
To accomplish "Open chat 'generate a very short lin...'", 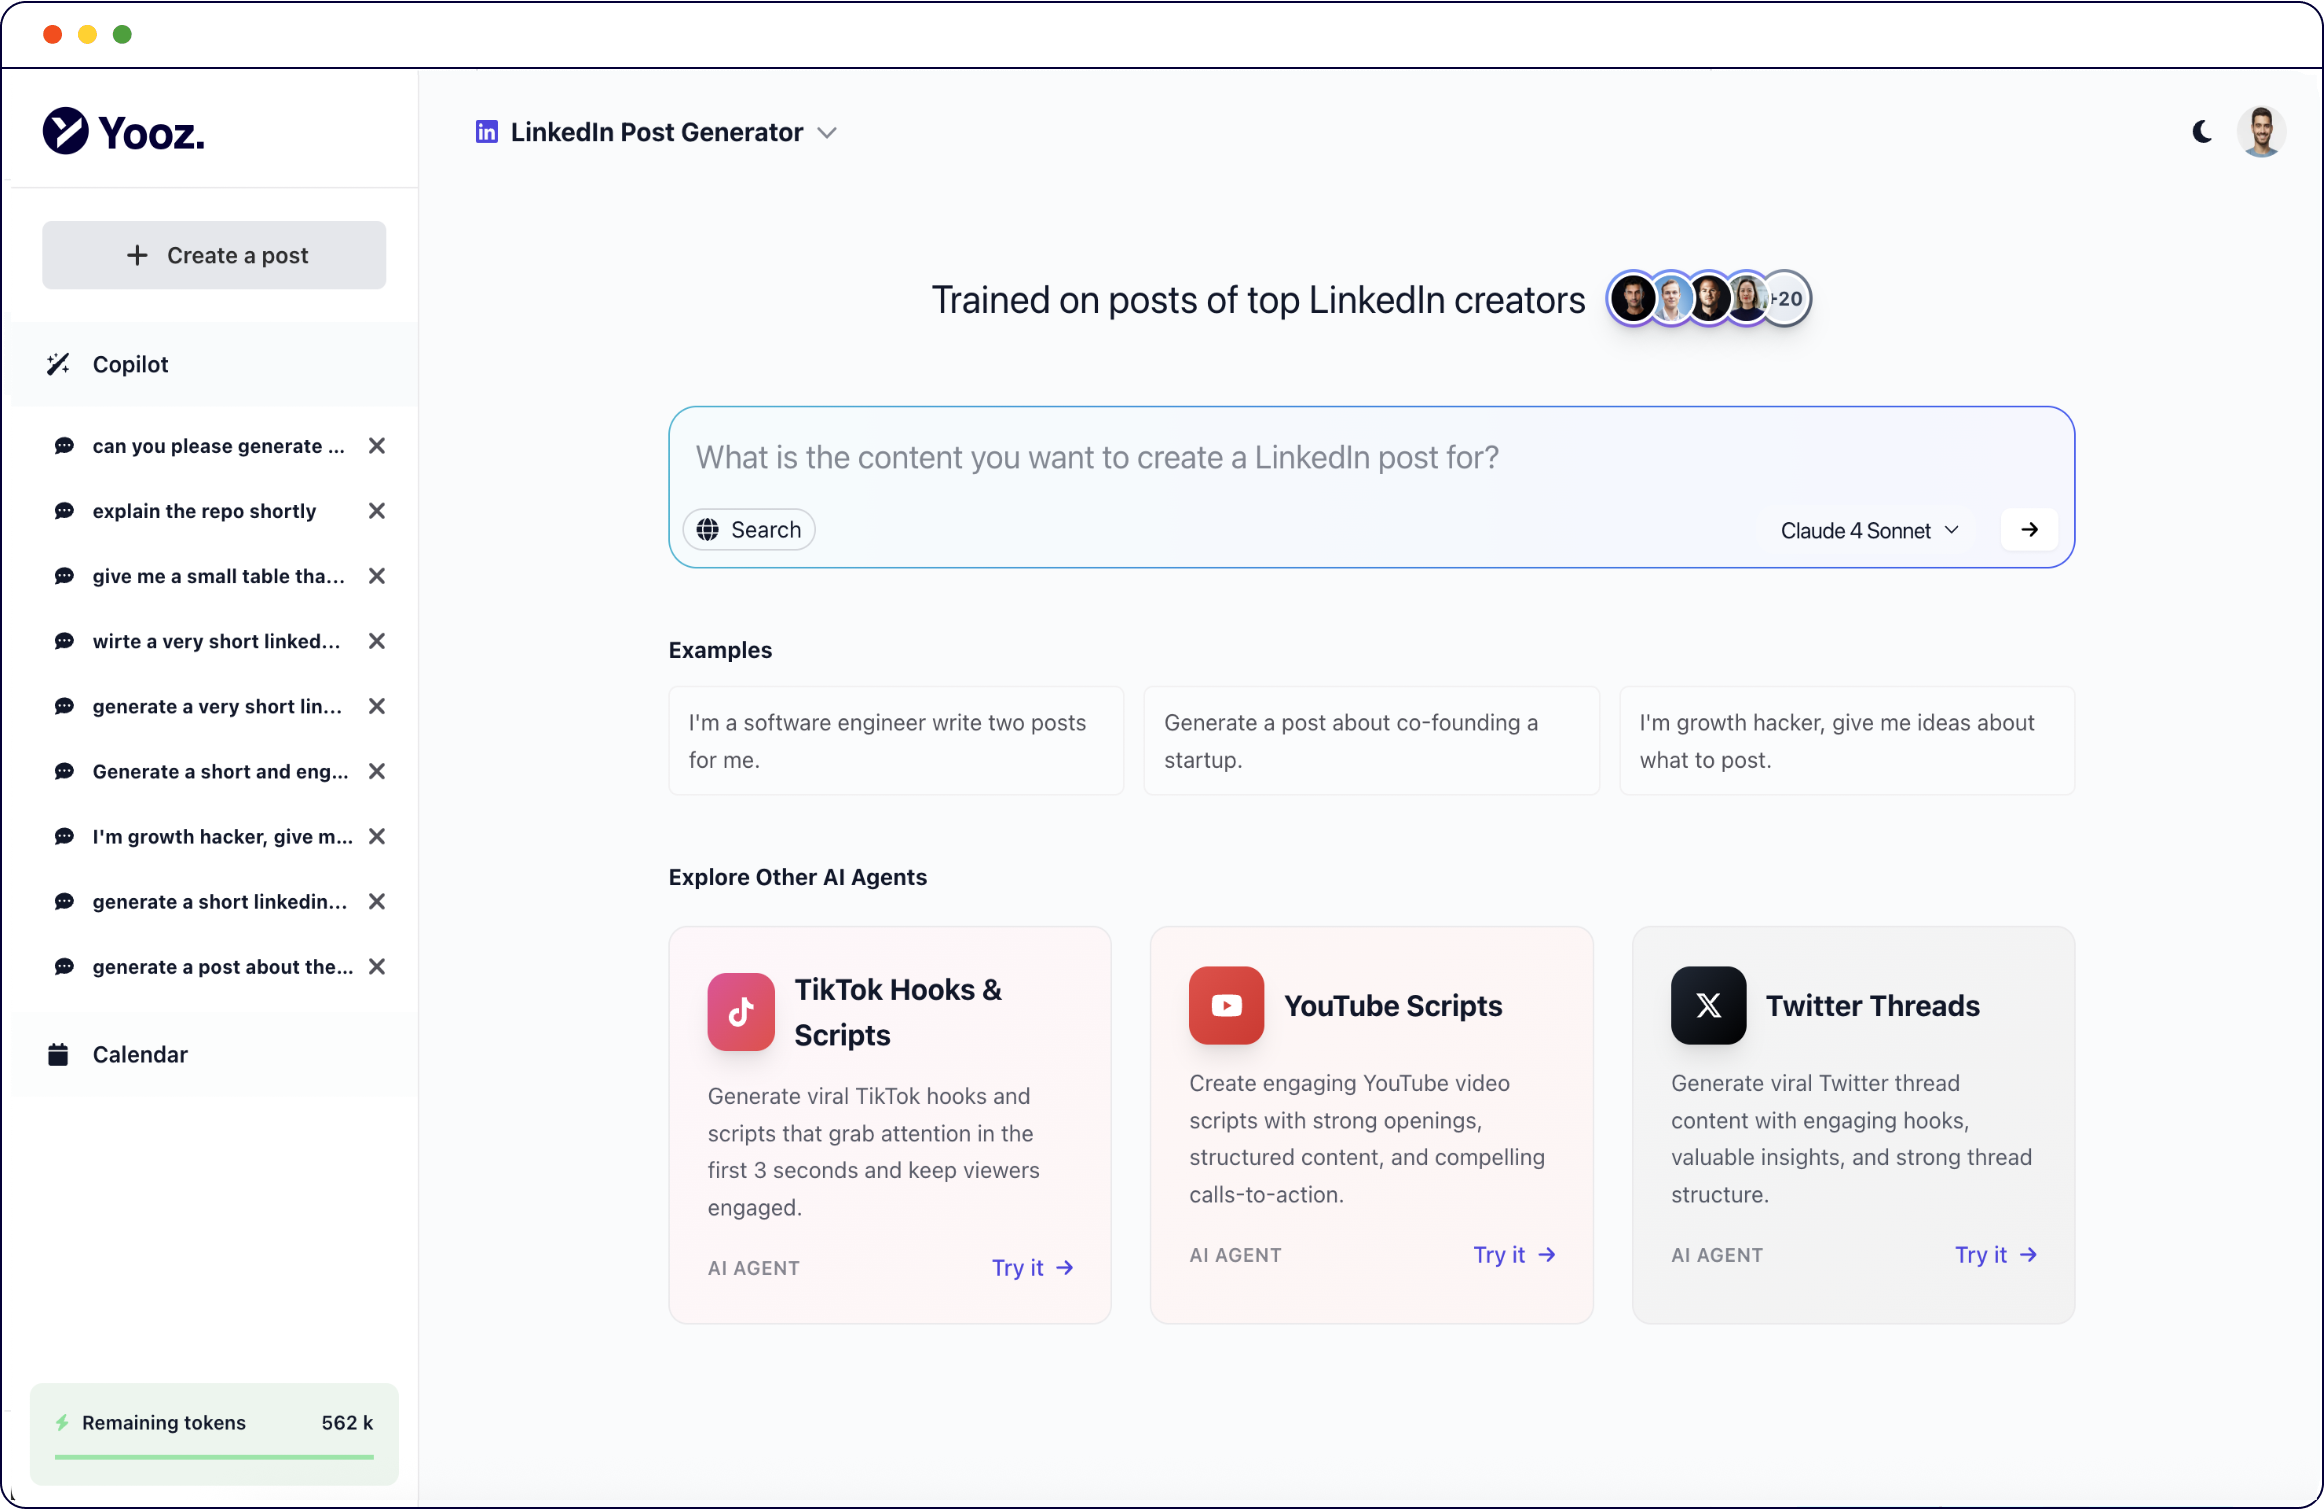I will [217, 706].
